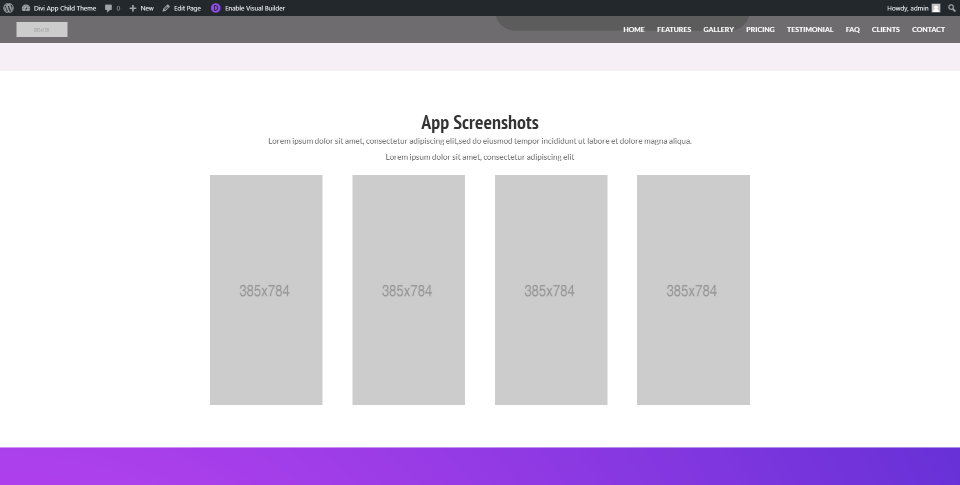Navigate to CLIENTS menu item

(885, 29)
